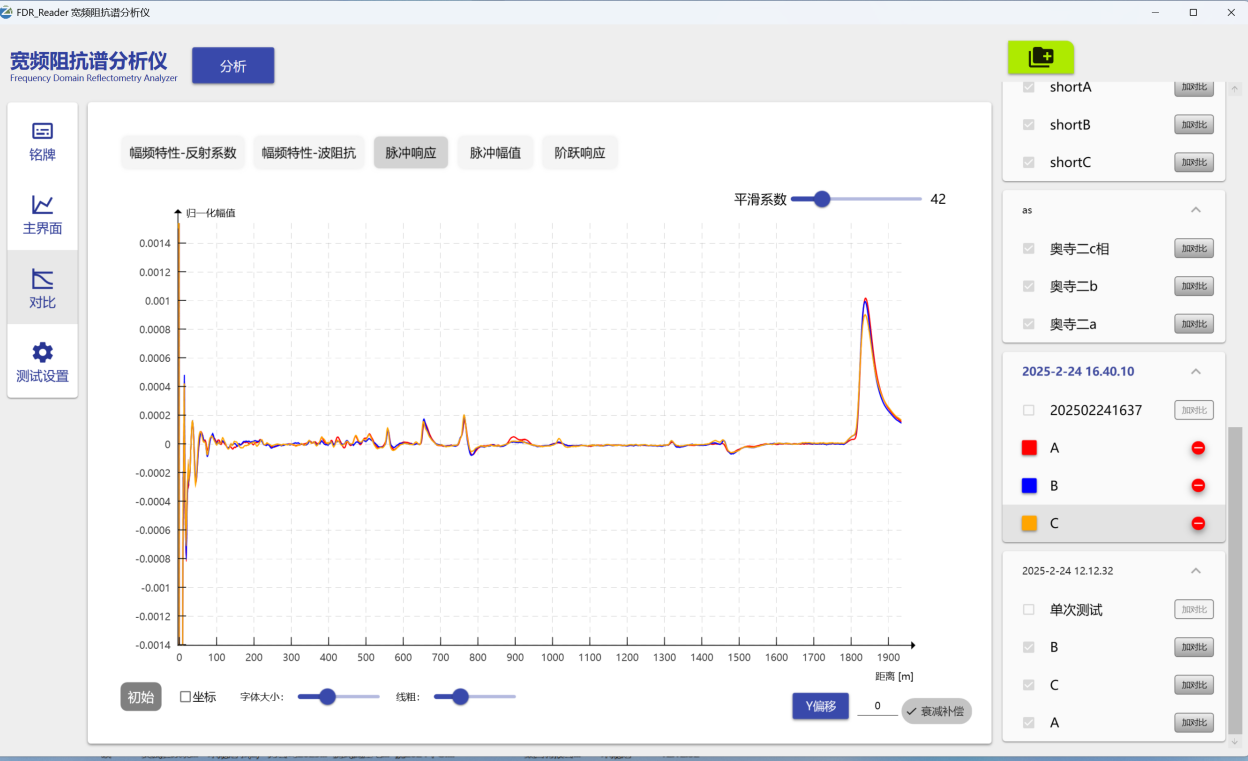
Task: Click the green import data icon
Action: (x=1040, y=57)
